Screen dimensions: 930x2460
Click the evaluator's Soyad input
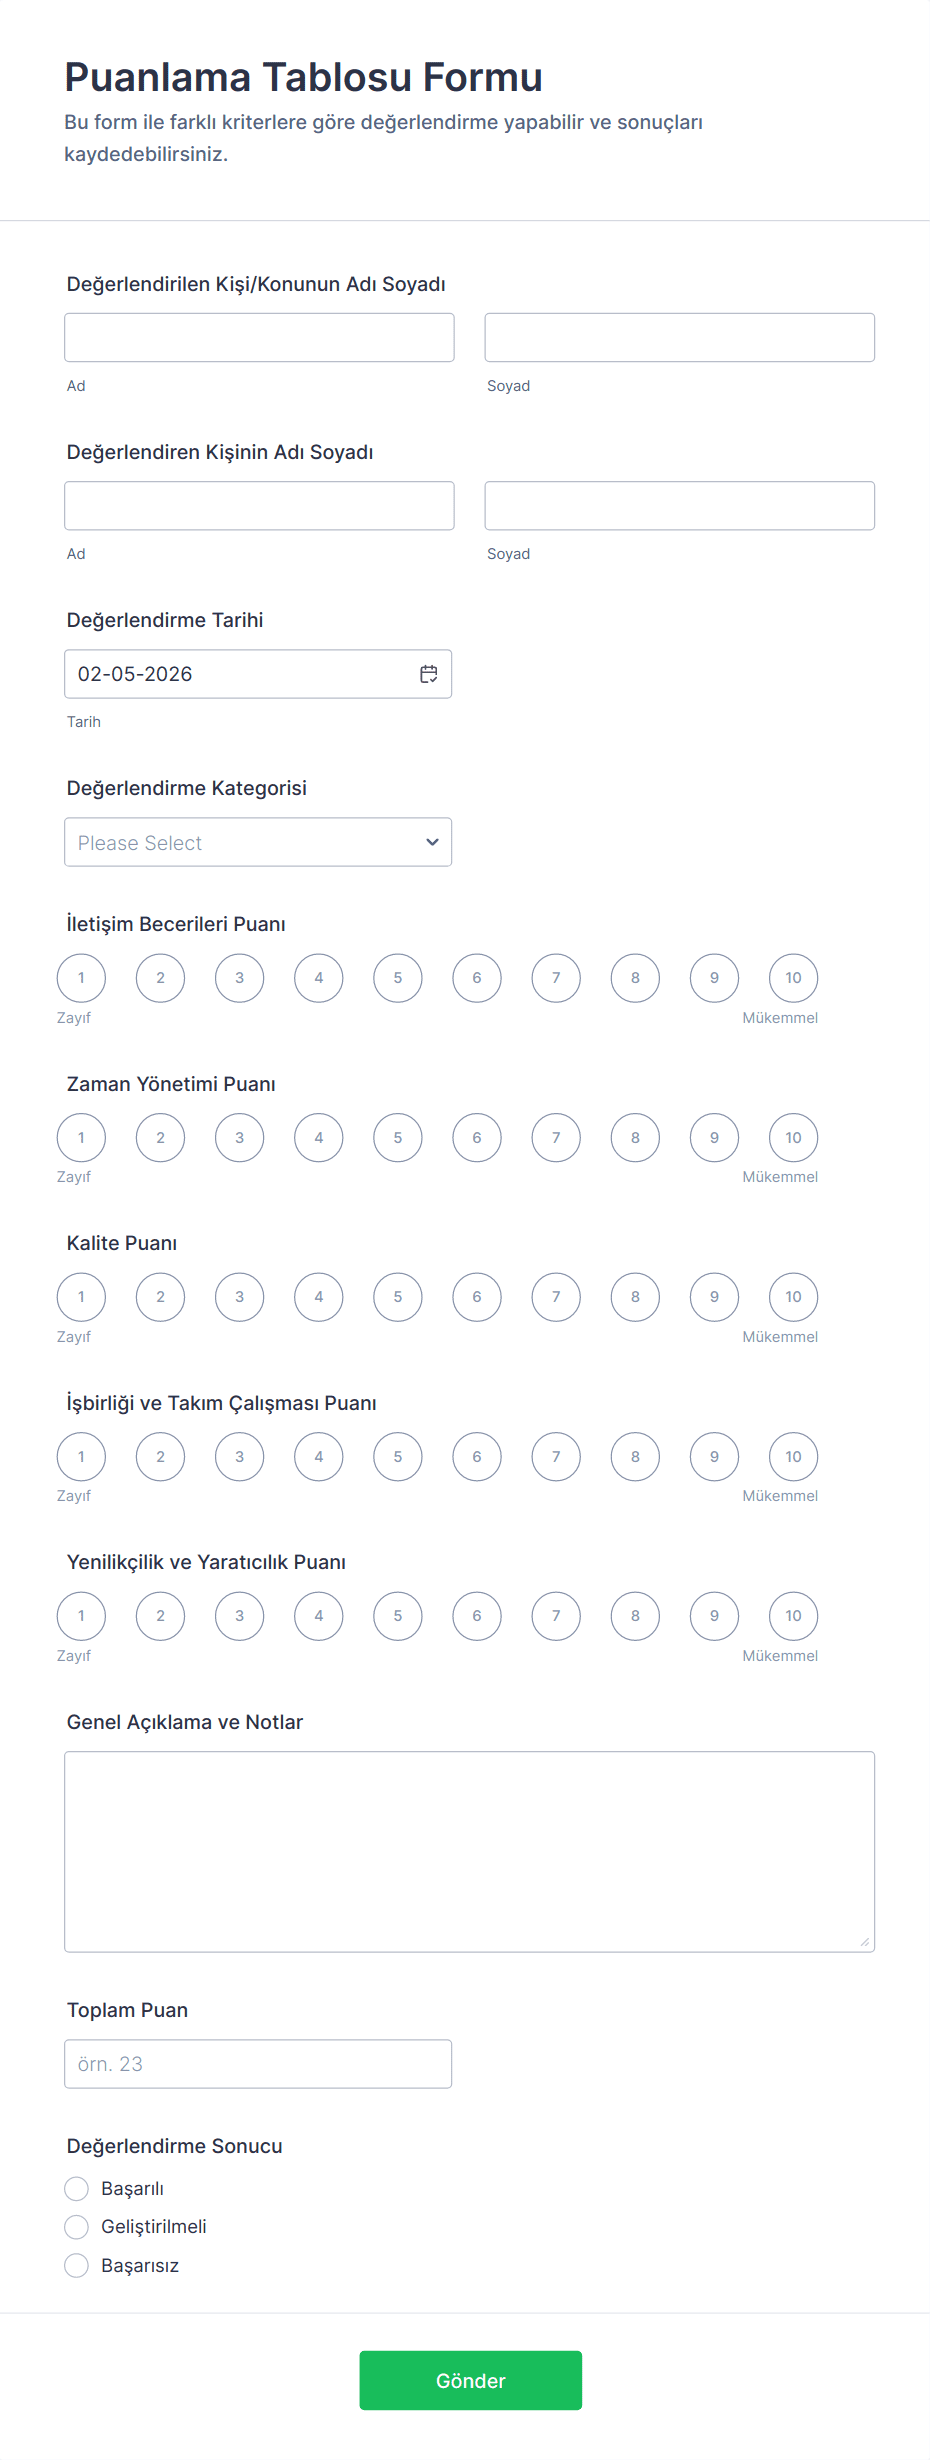click(x=679, y=506)
